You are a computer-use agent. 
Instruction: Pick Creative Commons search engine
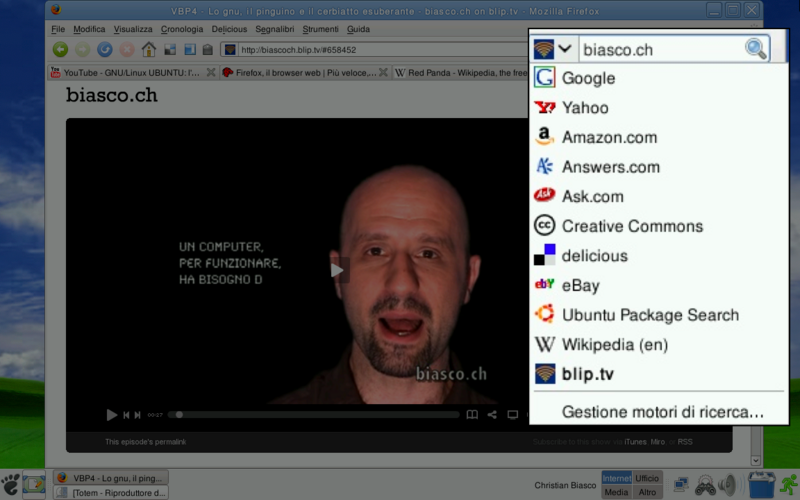(x=658, y=226)
